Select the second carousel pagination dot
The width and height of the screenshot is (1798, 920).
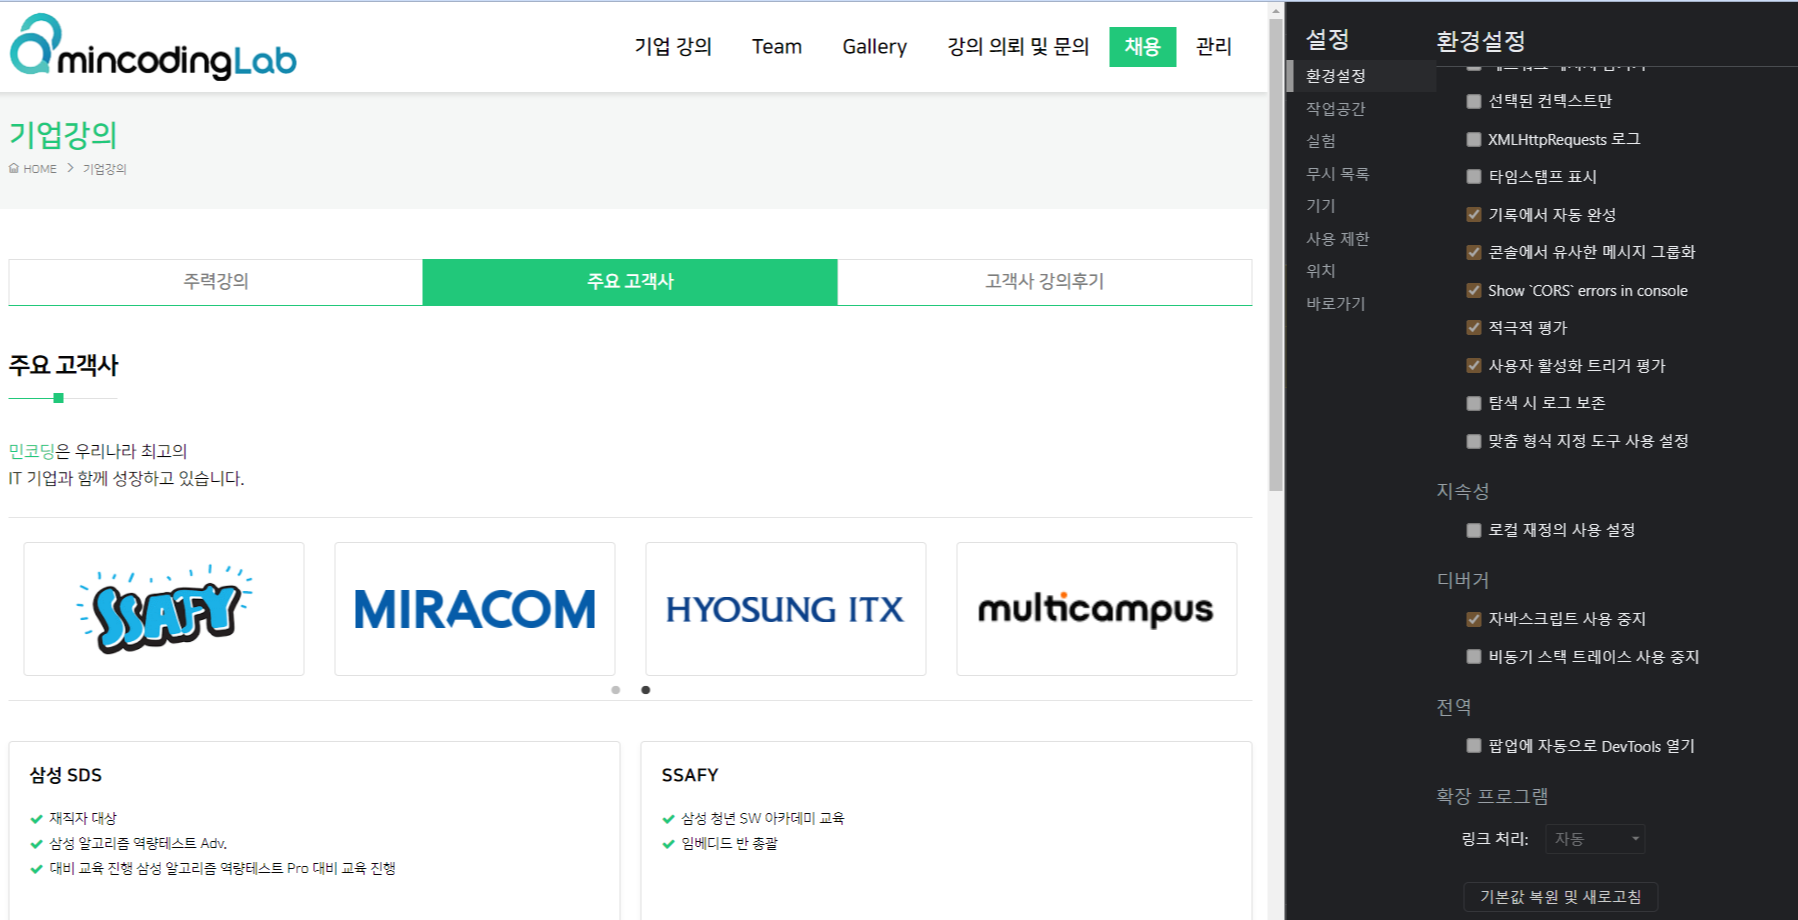click(646, 690)
